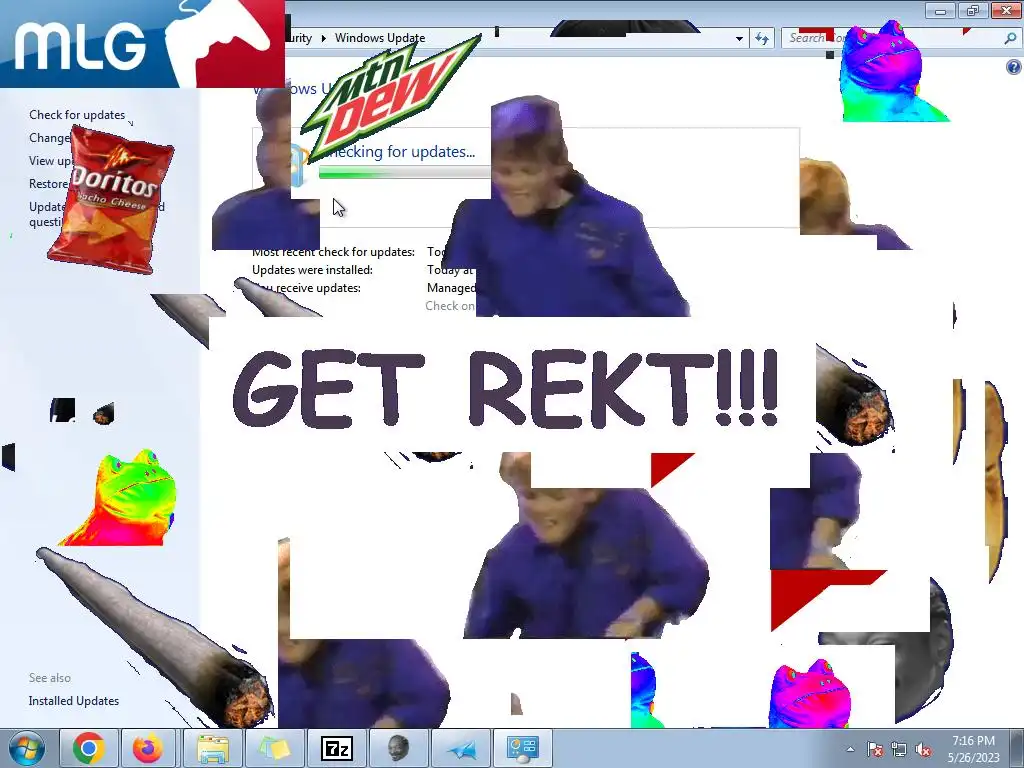The width and height of the screenshot is (1024, 768).
Task: Open 7-Zip from the taskbar
Action: (x=336, y=748)
